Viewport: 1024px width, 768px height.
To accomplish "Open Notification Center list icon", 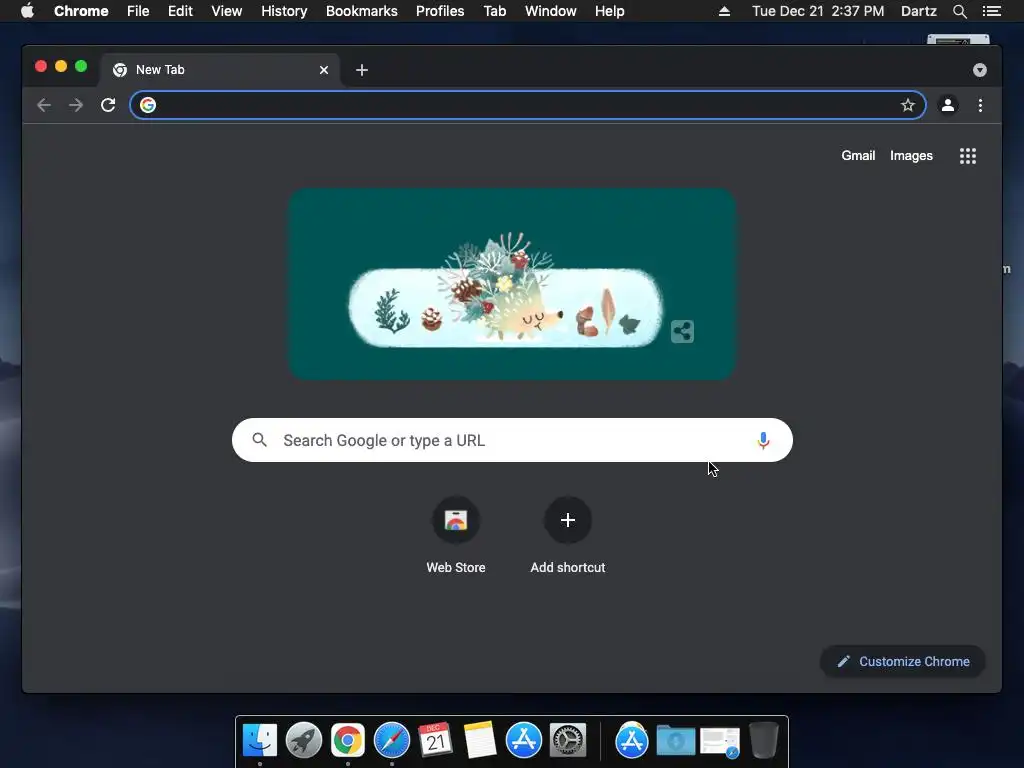I will [991, 11].
